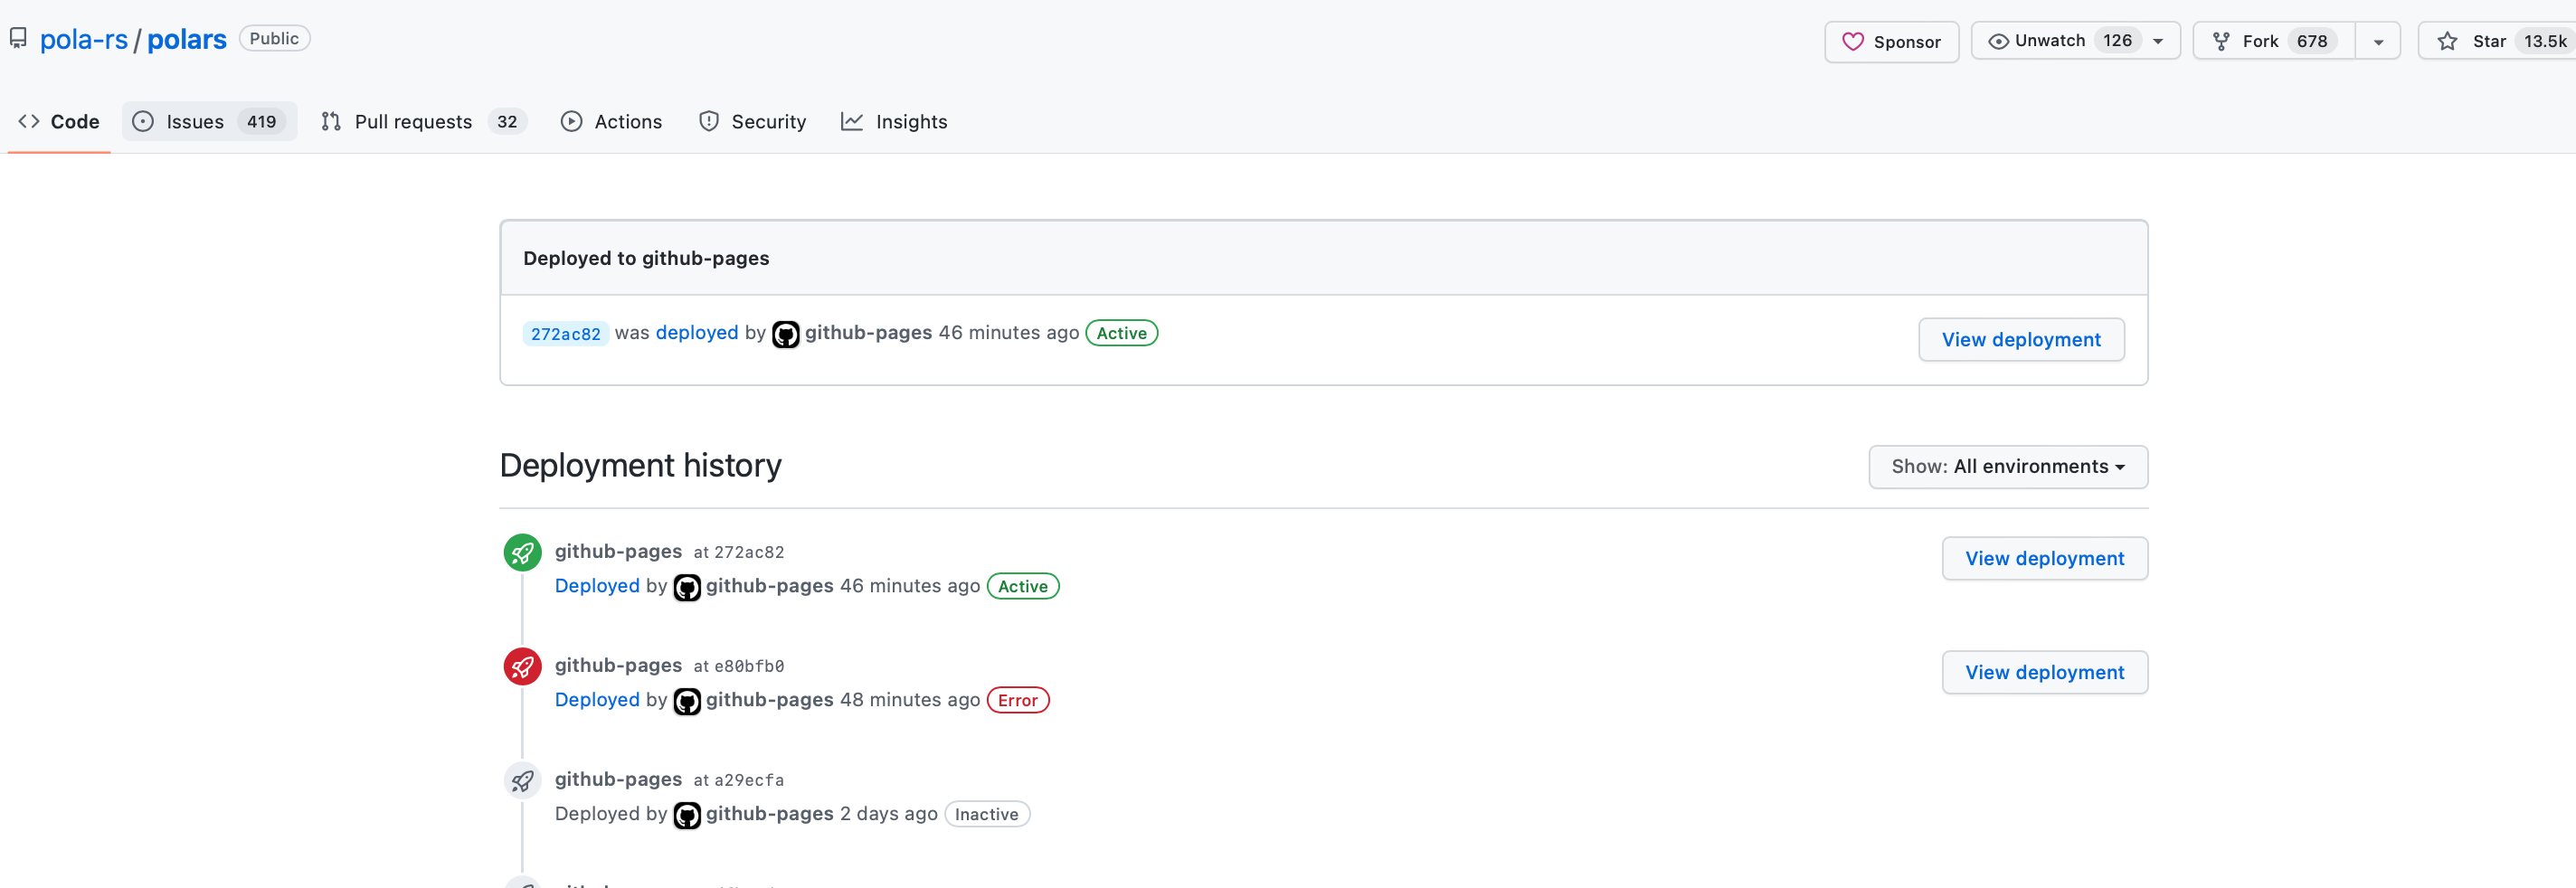Click the Issues circle icon
2576x888 pixels.
pyautogui.click(x=143, y=121)
